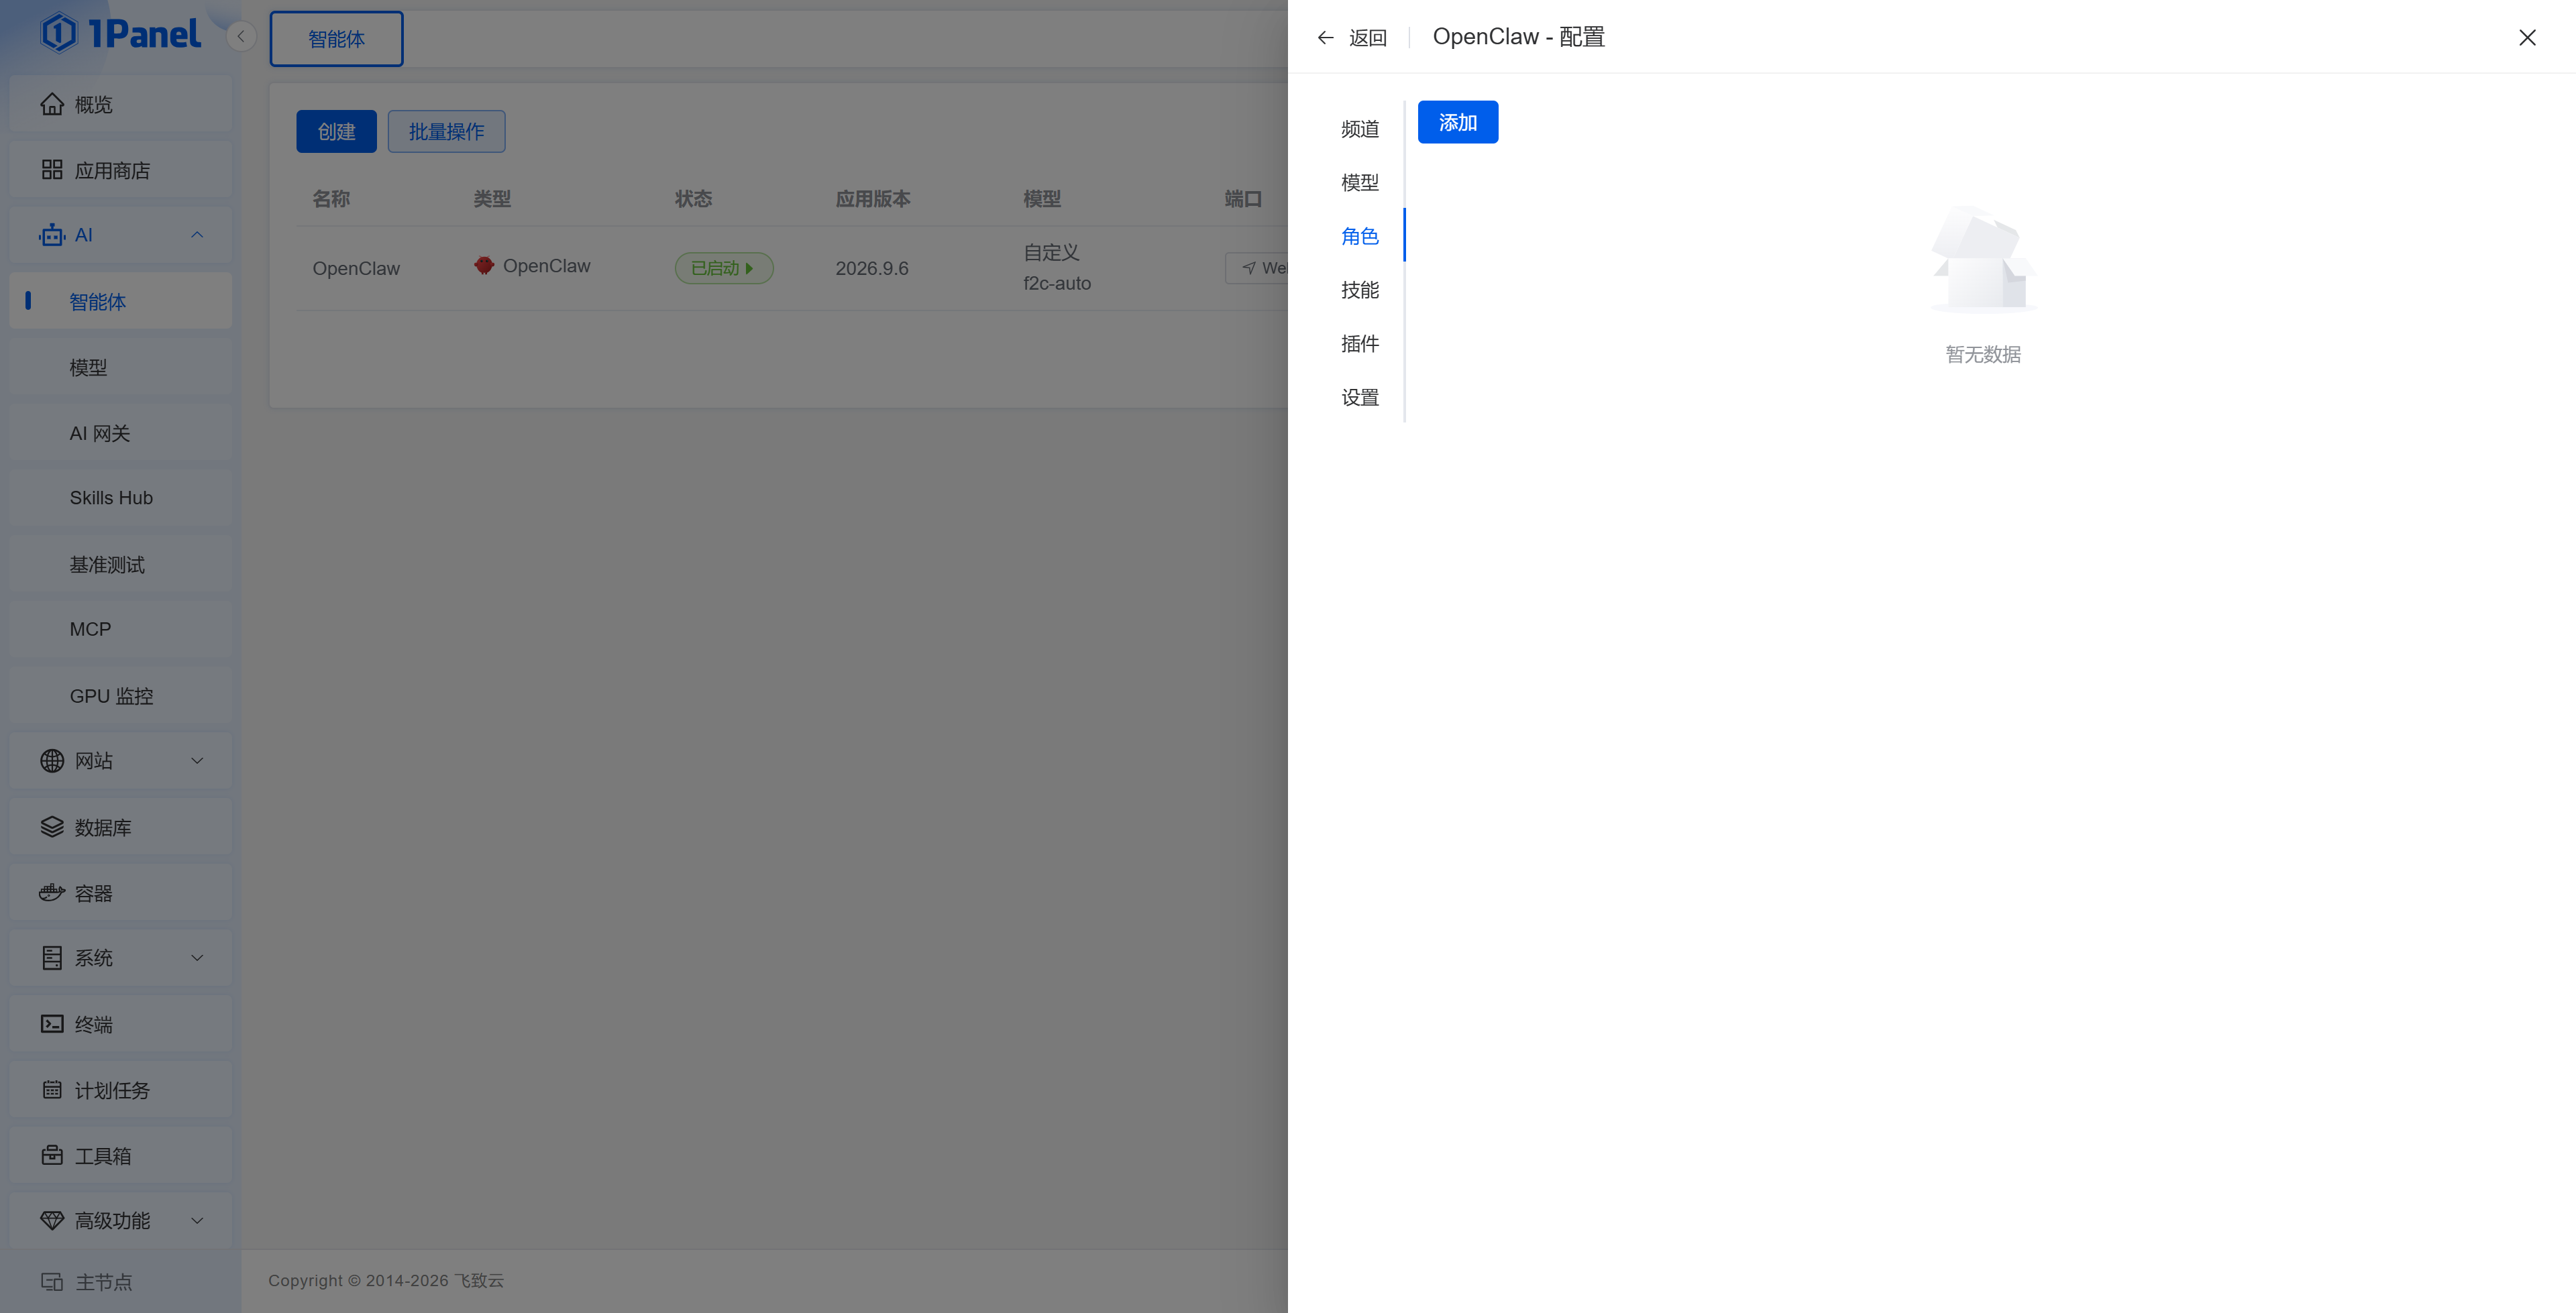The height and width of the screenshot is (1313, 2576).
Task: Close the OpenClaw configuration drawer
Action: [2527, 38]
